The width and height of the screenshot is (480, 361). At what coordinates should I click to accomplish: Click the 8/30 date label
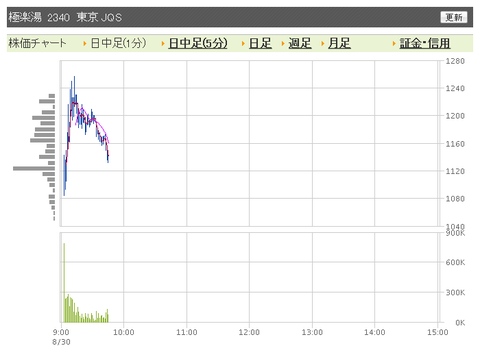61,342
